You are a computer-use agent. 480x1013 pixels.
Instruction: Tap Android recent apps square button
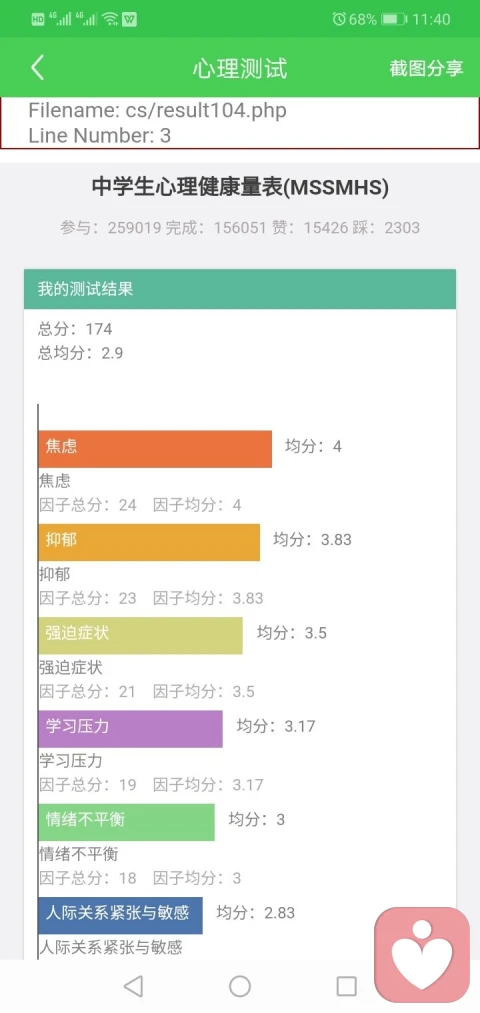point(346,986)
